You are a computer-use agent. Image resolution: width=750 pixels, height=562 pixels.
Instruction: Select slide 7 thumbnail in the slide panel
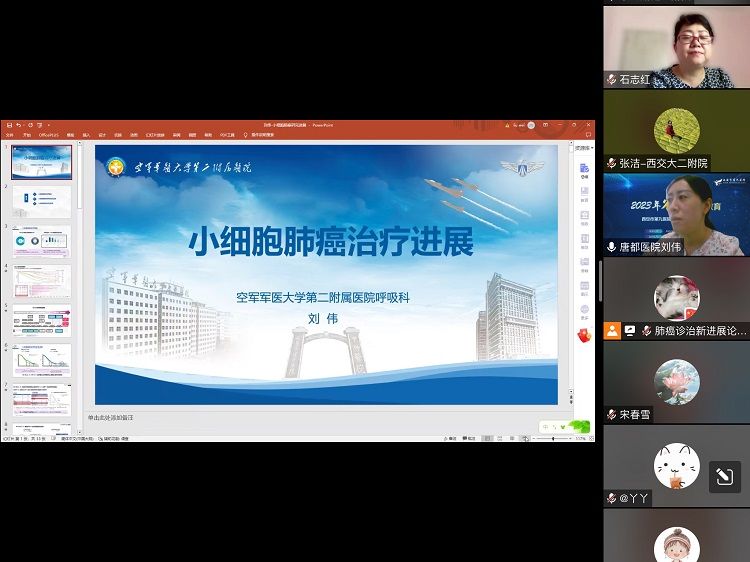(x=42, y=399)
